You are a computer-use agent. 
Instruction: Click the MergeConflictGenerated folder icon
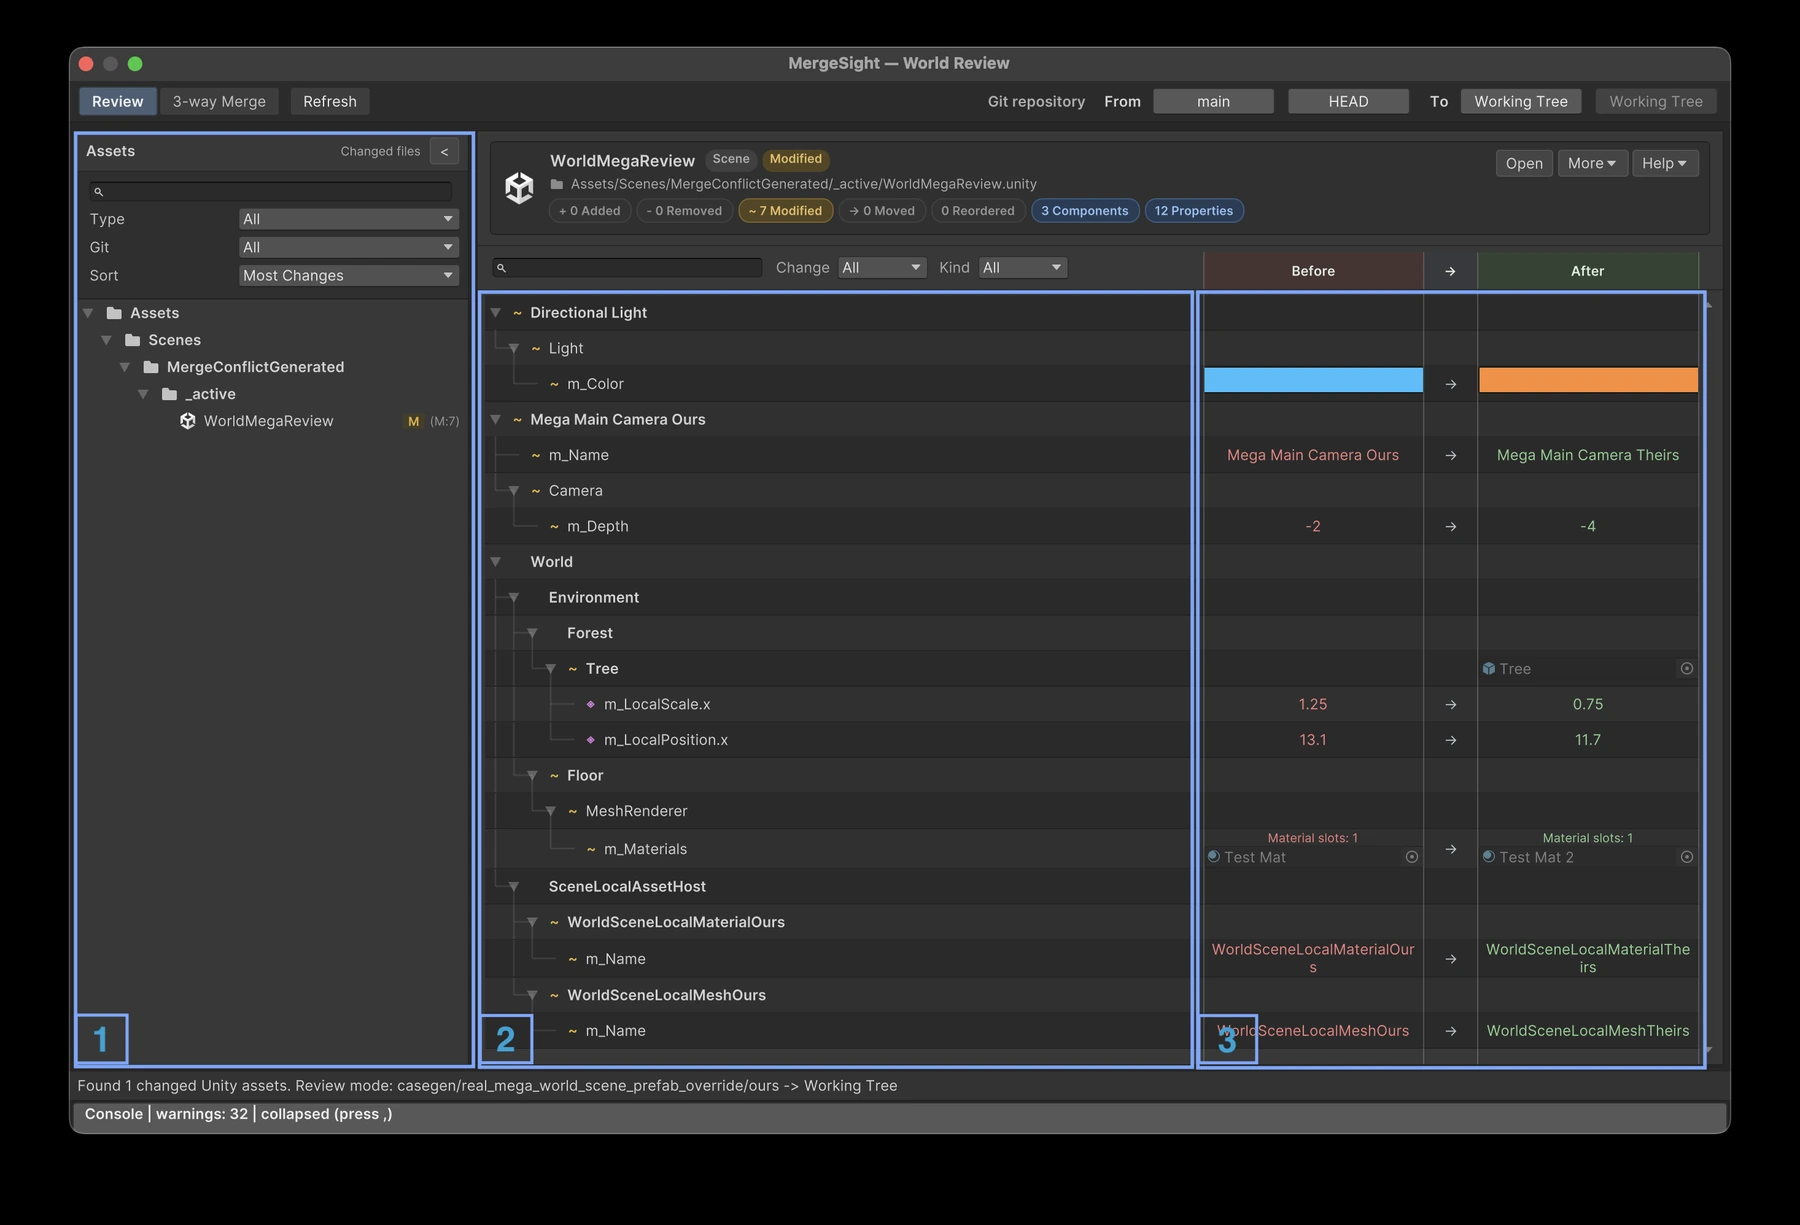151,367
